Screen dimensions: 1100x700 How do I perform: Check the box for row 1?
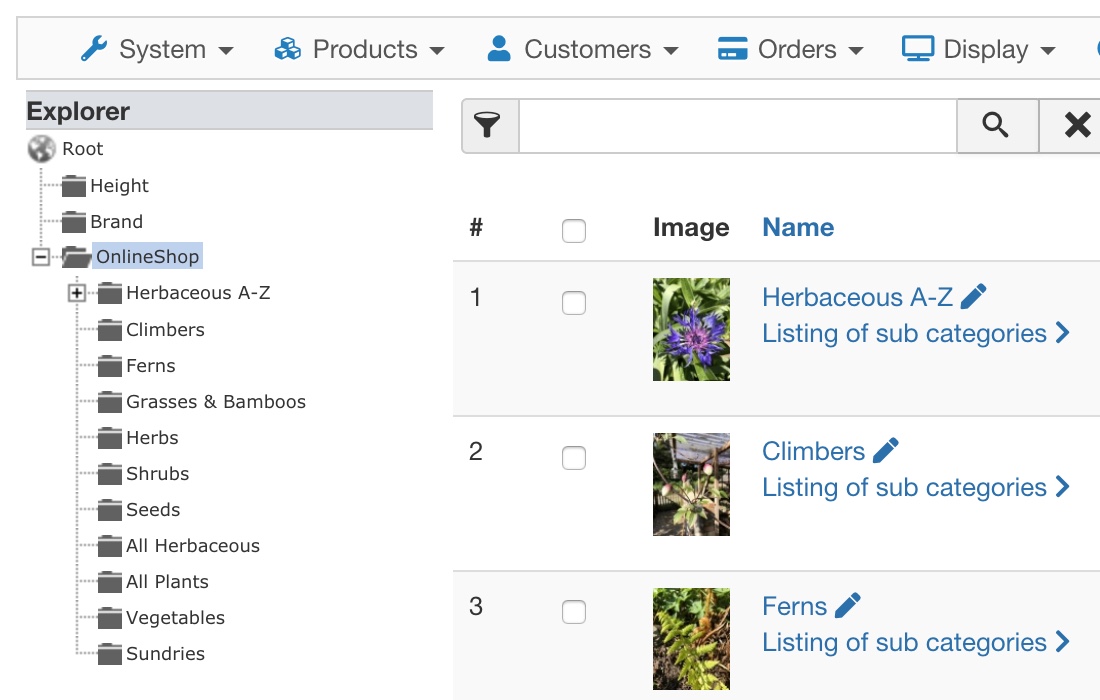[x=574, y=303]
